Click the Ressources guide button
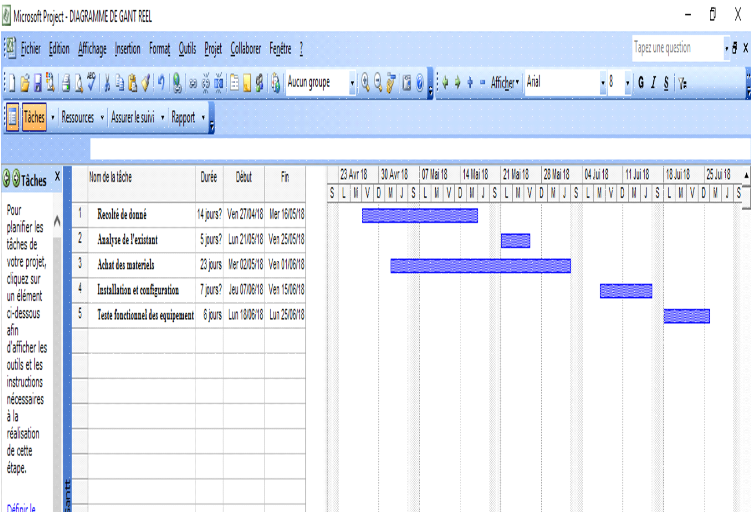Viewport: 751px width, 512px height. coord(77,117)
